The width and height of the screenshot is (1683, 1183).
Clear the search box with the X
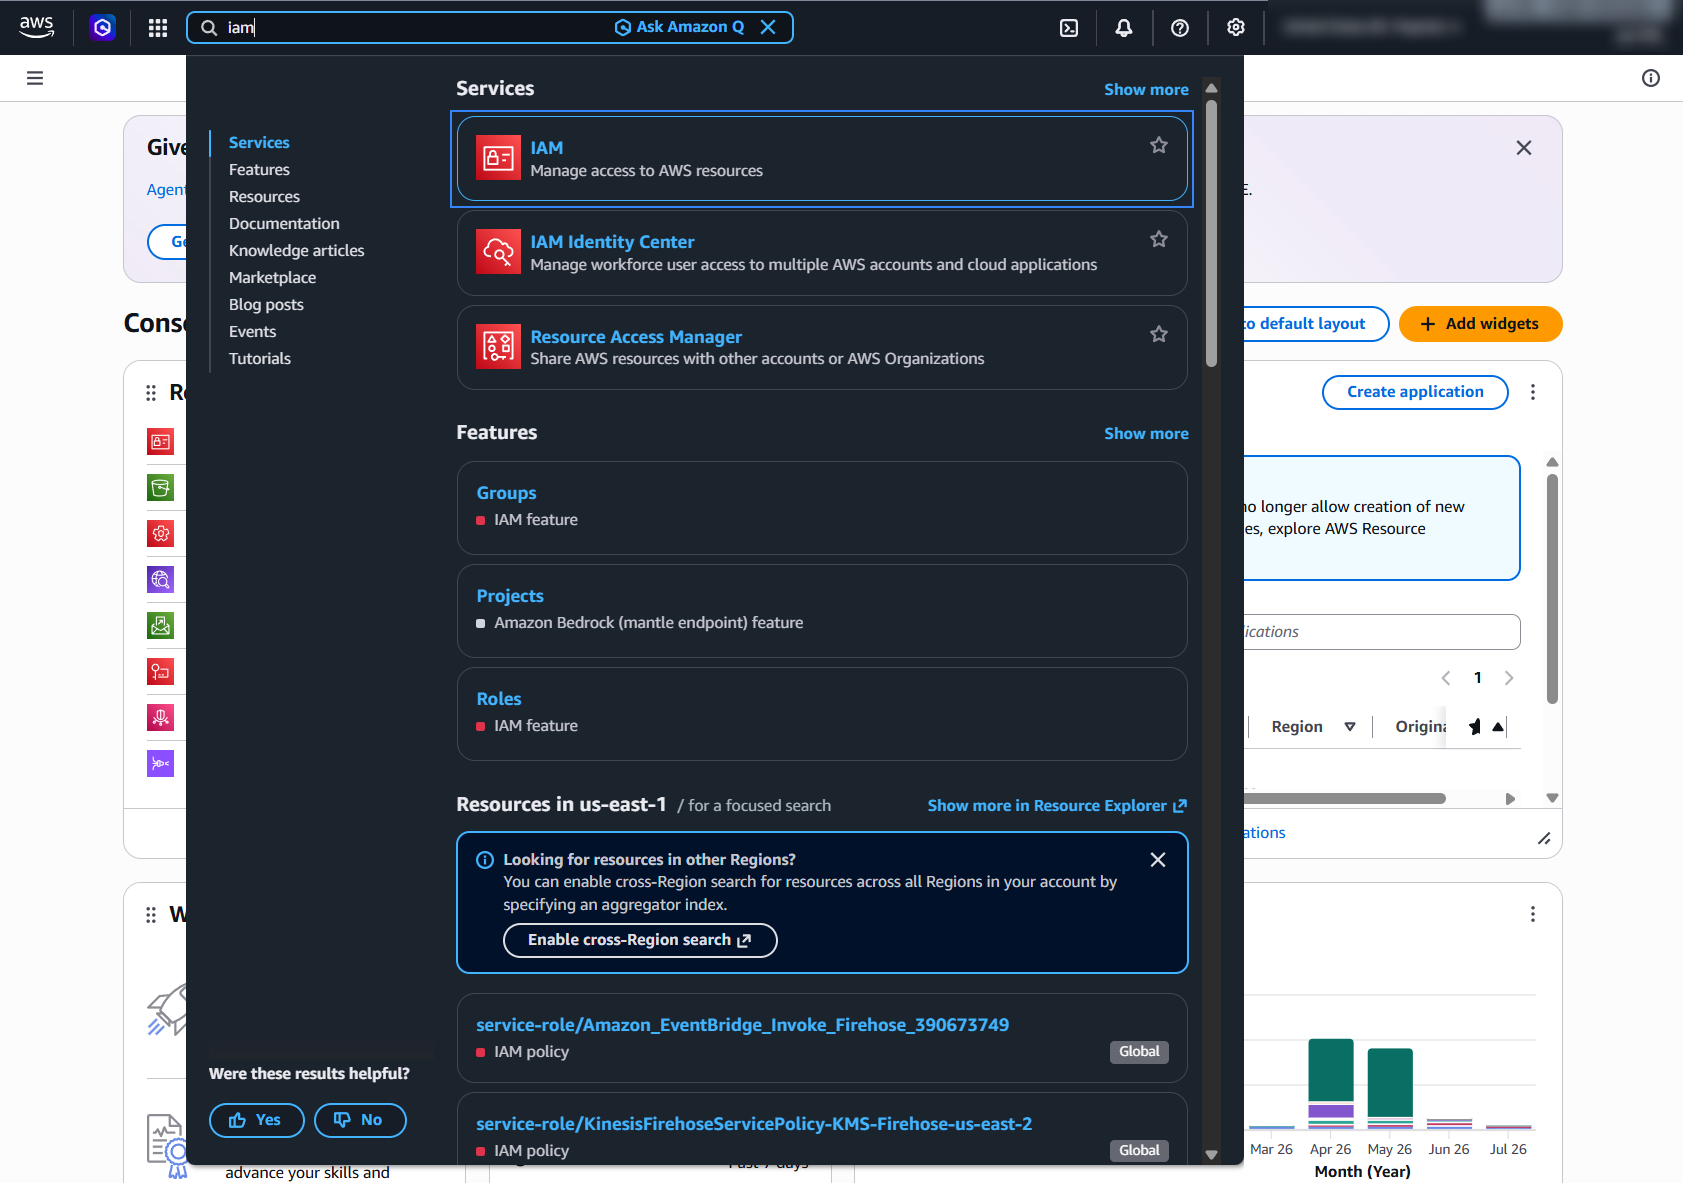pyautogui.click(x=768, y=27)
